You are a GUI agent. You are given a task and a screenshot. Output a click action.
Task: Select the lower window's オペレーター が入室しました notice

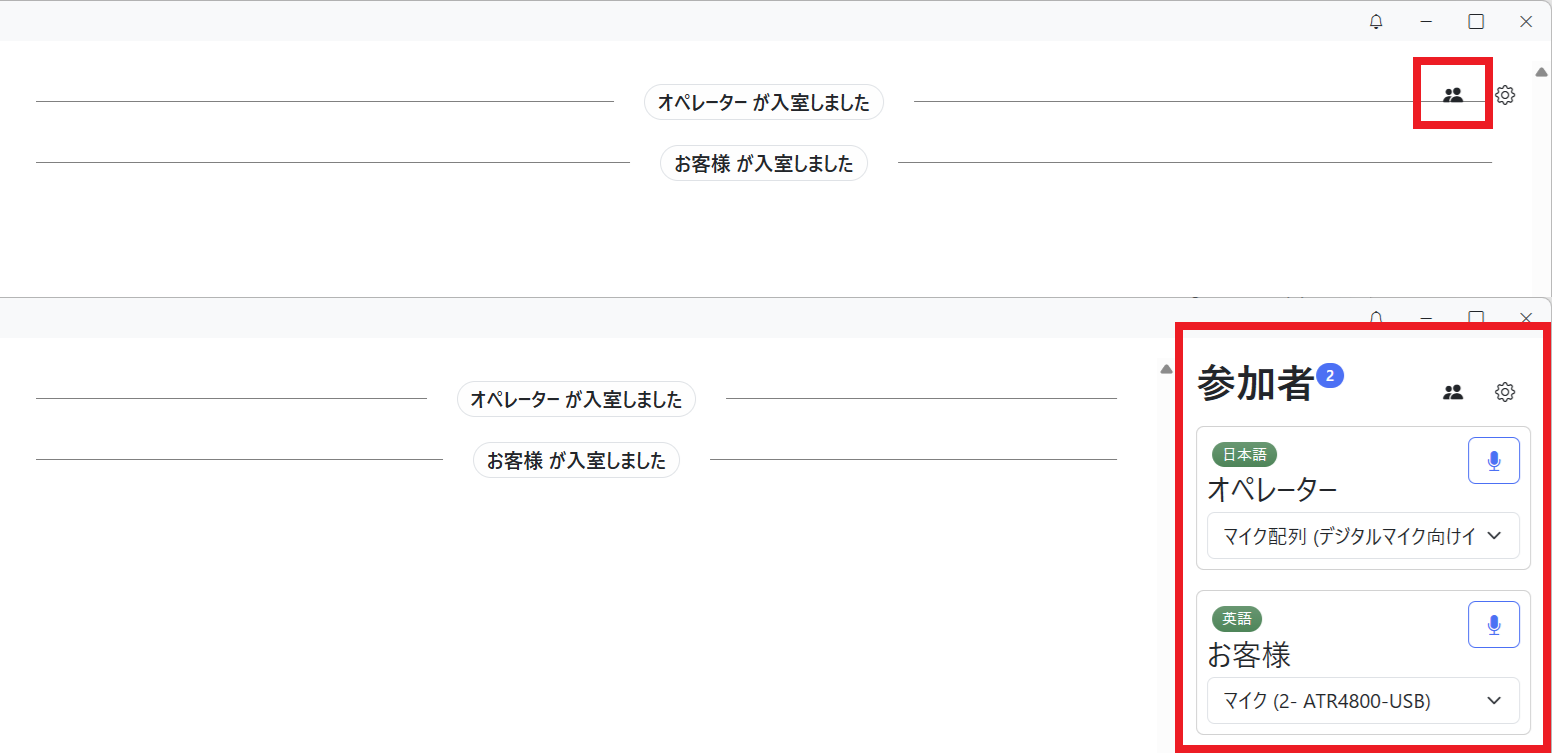click(576, 400)
